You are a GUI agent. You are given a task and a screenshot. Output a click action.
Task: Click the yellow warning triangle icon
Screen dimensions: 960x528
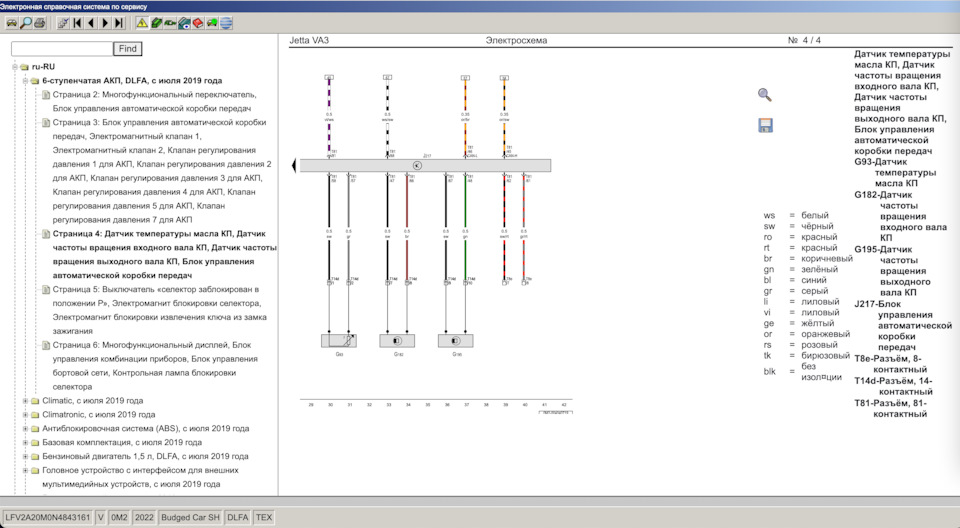click(142, 23)
